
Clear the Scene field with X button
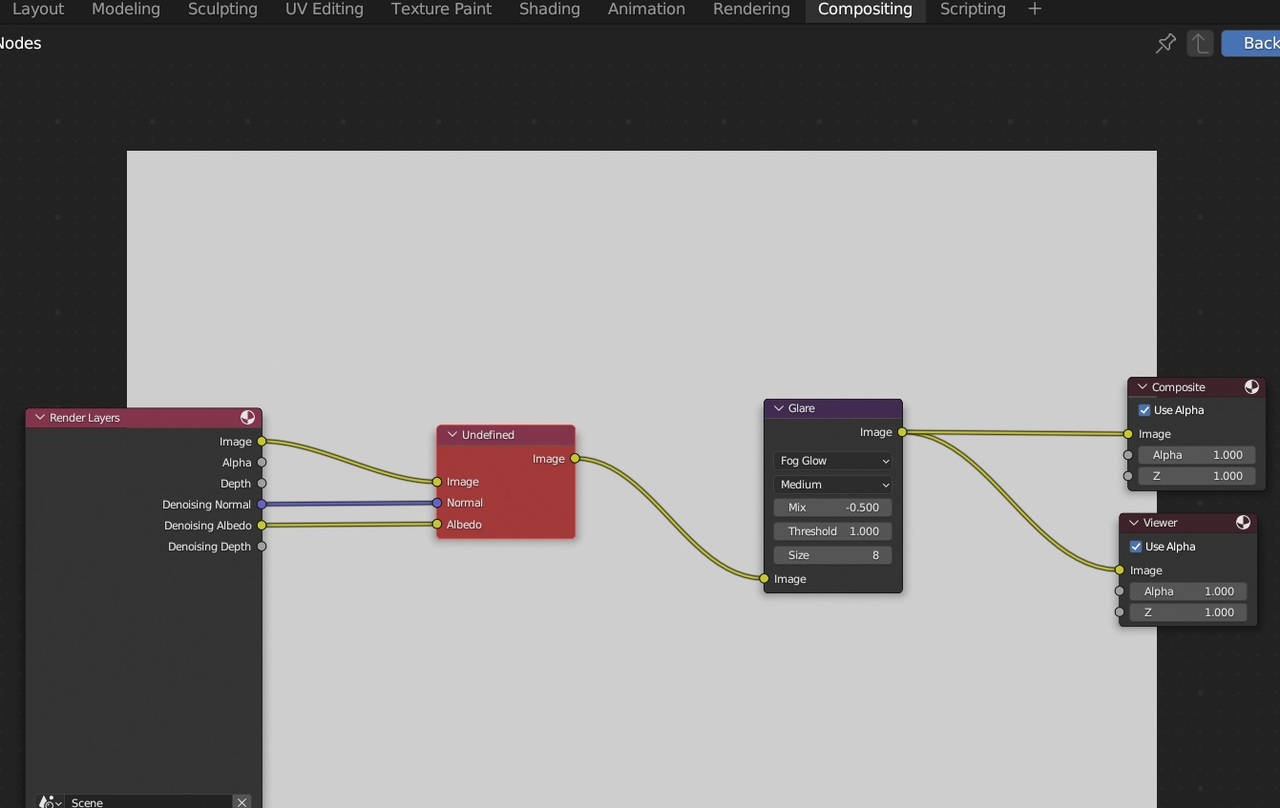[x=242, y=802]
